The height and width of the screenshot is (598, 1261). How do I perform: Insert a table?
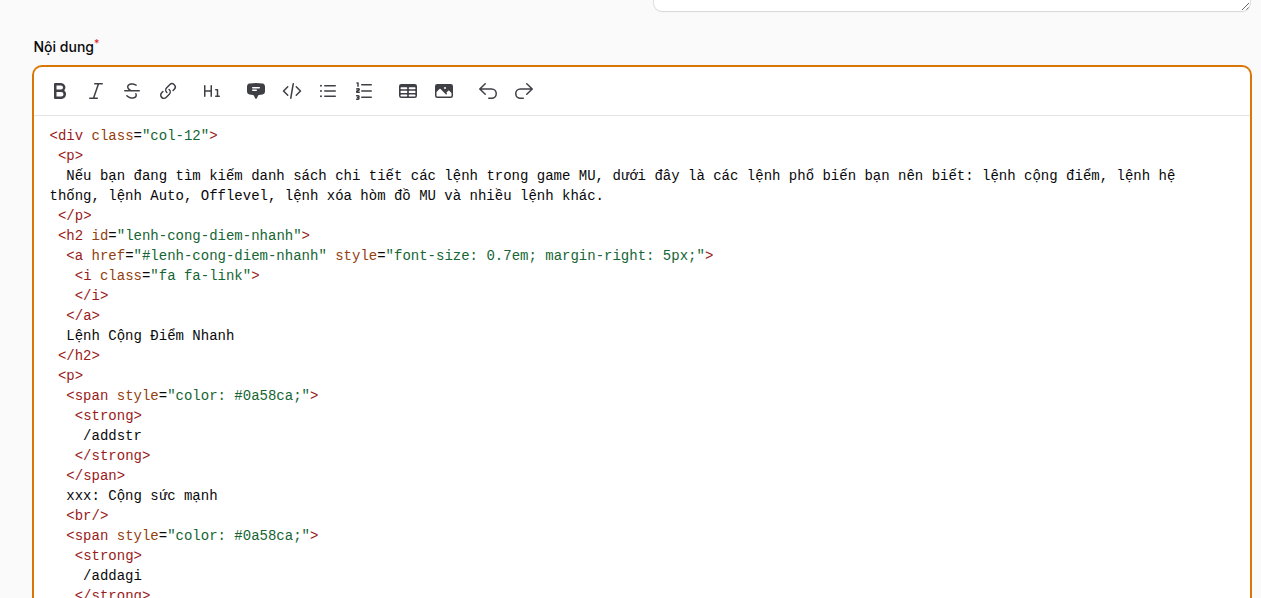(x=408, y=91)
